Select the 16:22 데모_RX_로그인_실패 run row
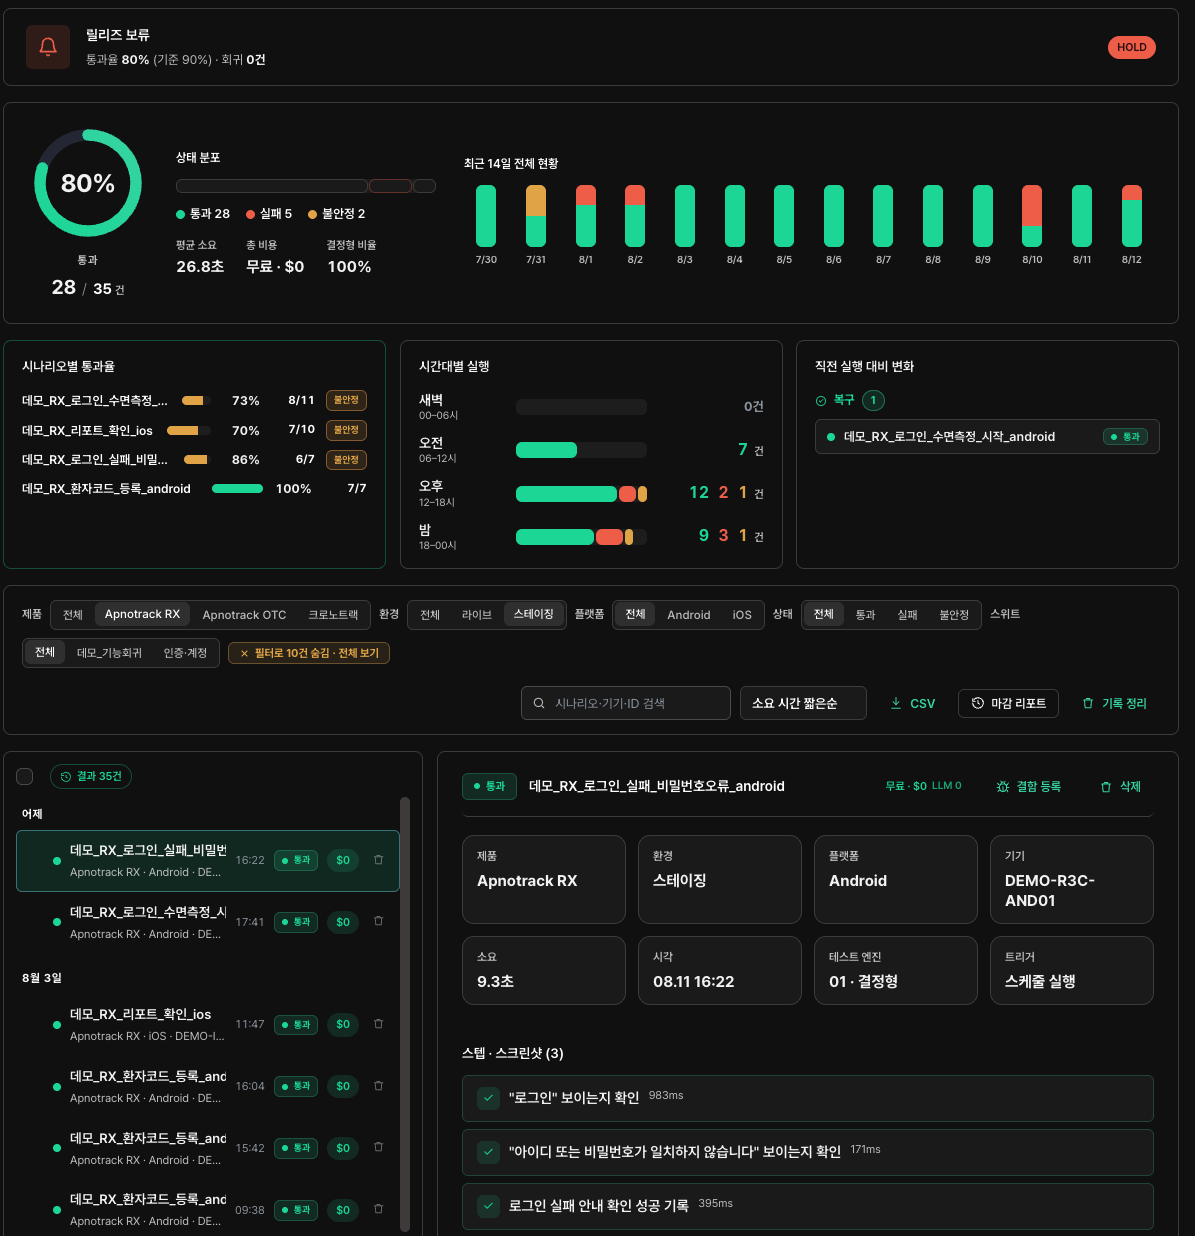This screenshot has height=1236, width=1195. coord(208,860)
